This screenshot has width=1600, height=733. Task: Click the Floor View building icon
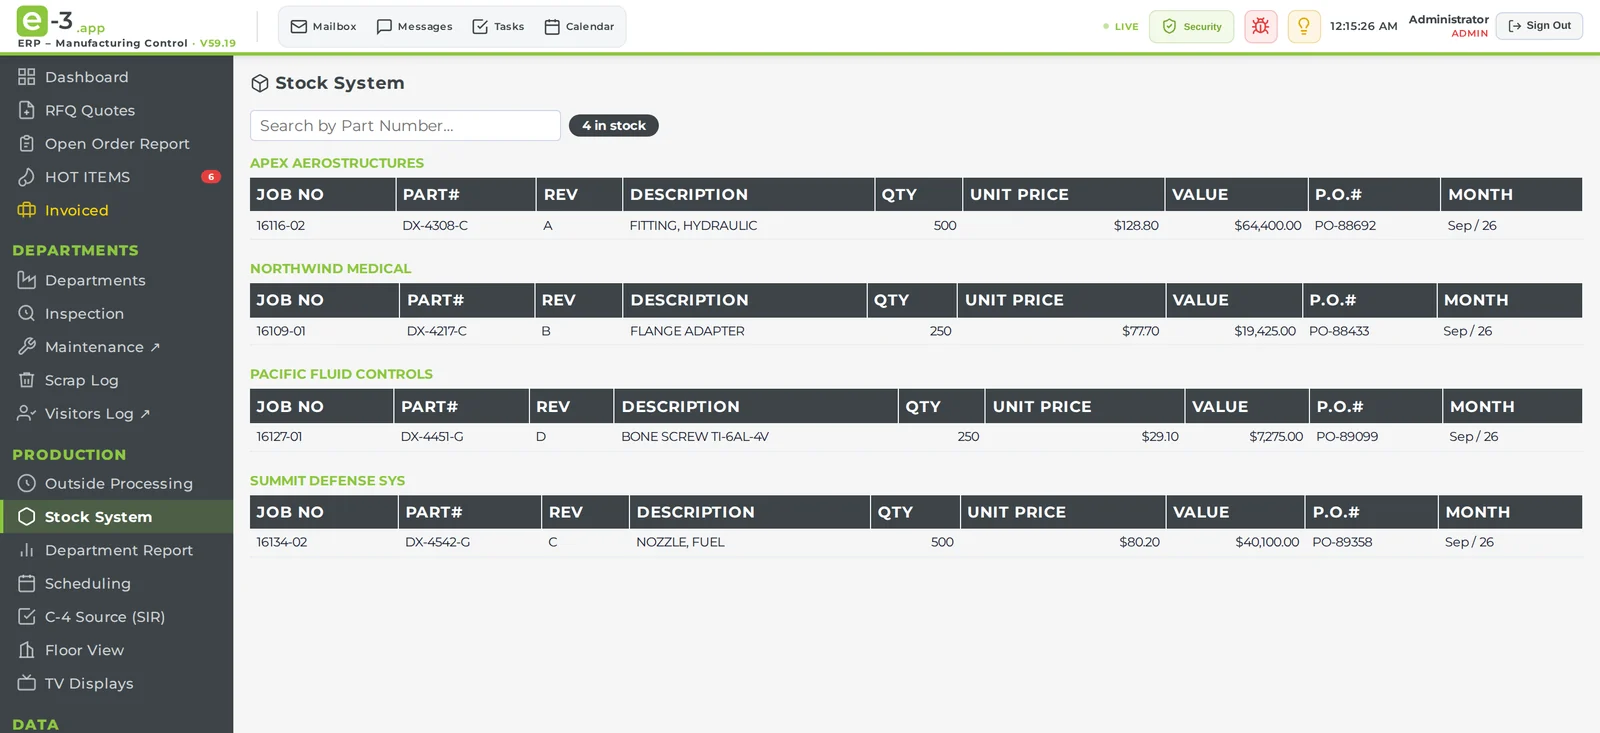tap(27, 650)
